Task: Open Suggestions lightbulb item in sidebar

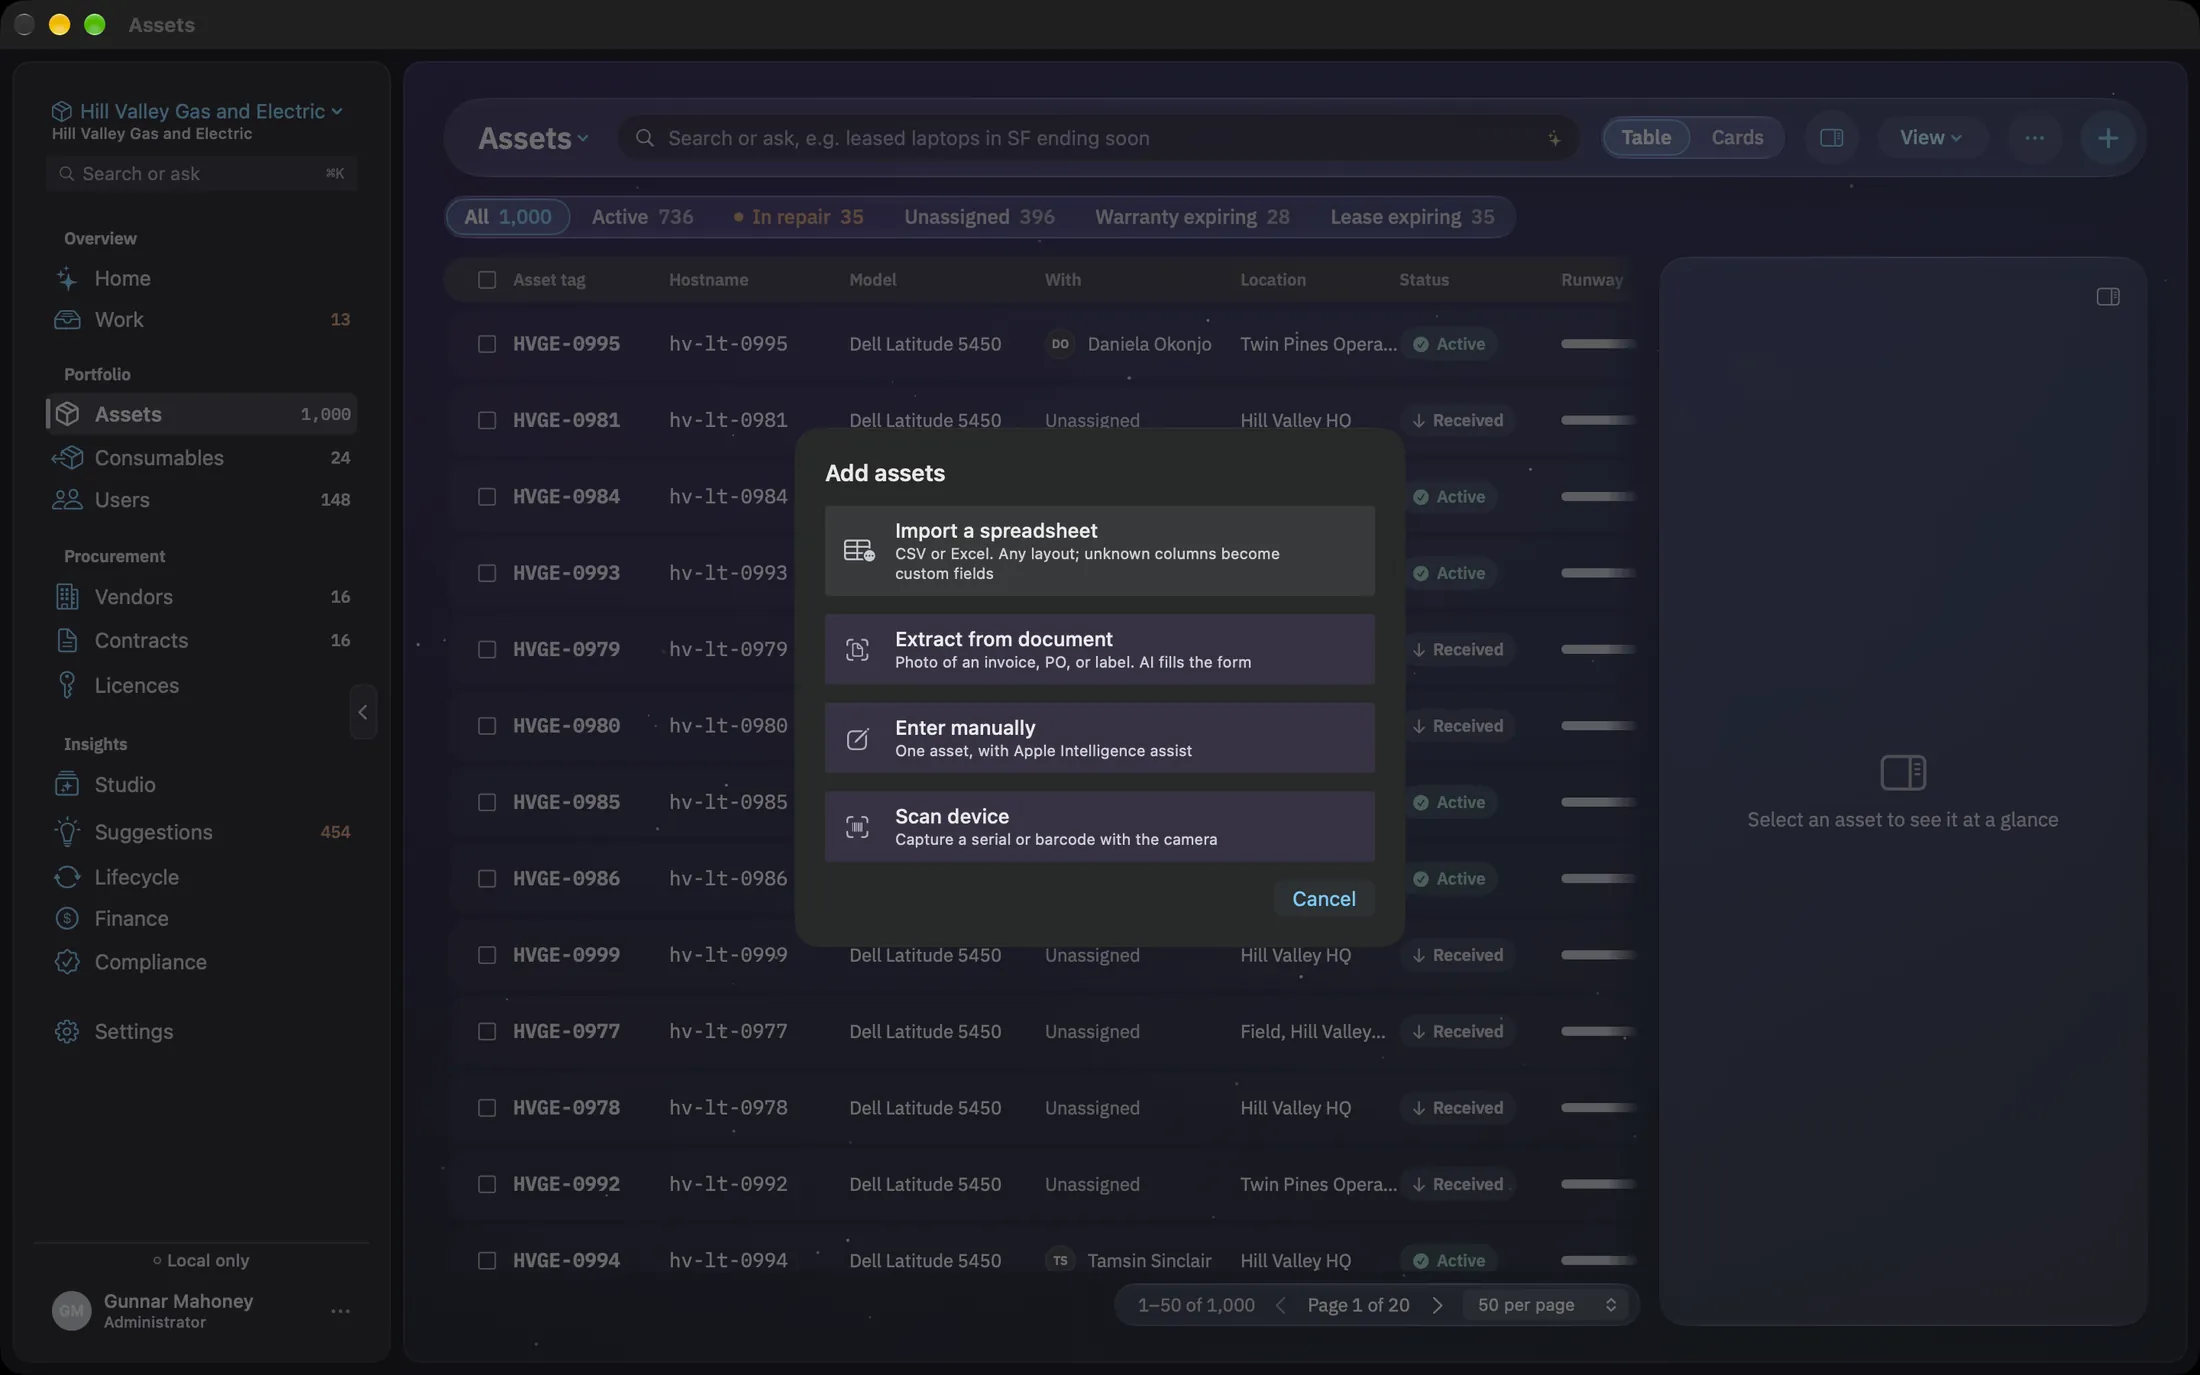Action: [201, 832]
